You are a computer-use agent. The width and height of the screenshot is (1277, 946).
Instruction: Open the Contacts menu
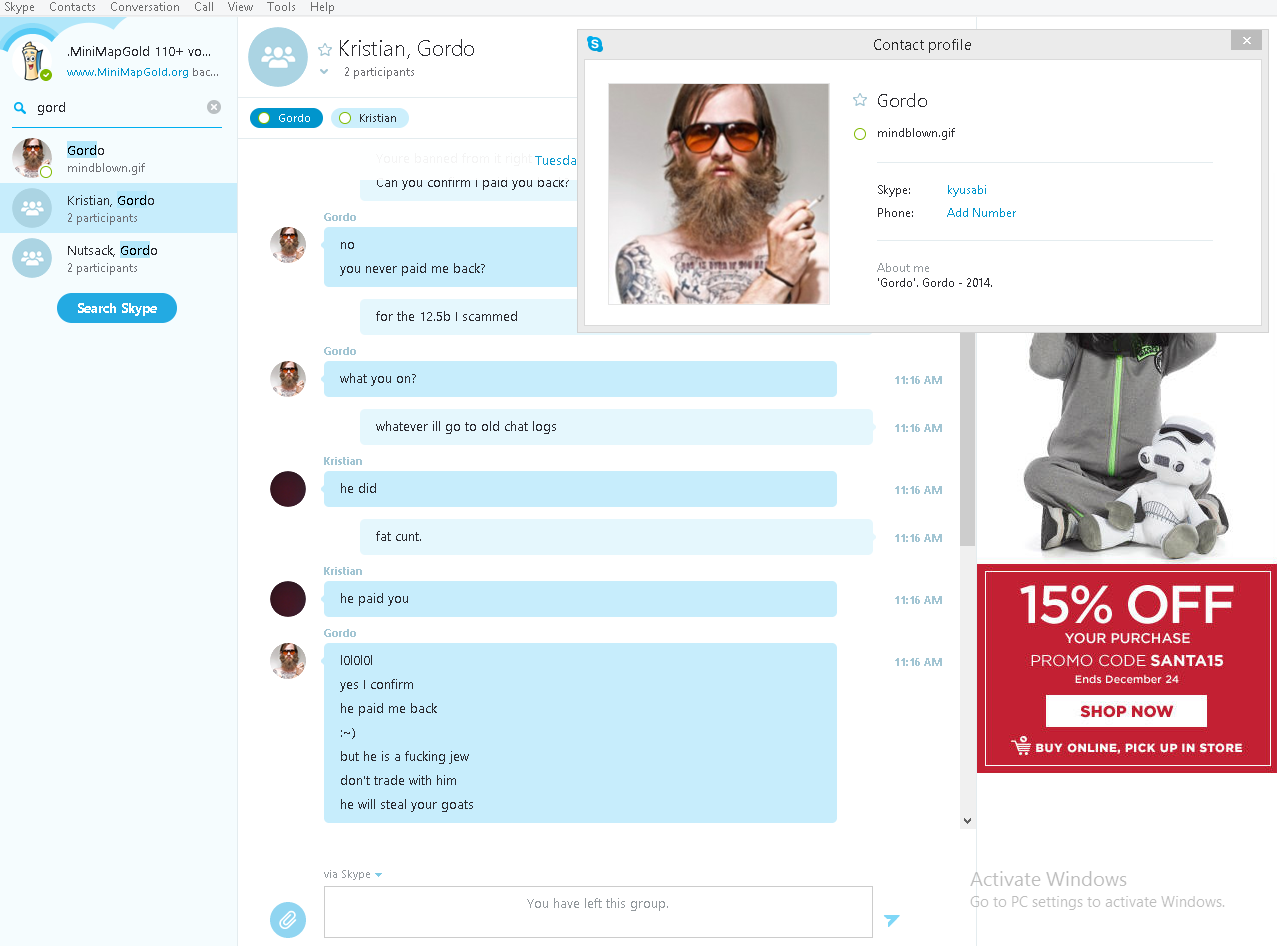(x=72, y=7)
